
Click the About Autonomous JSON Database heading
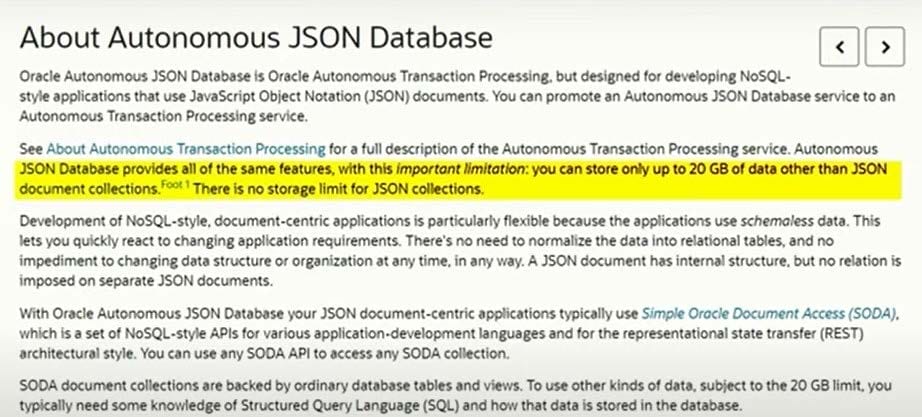pyautogui.click(x=256, y=39)
